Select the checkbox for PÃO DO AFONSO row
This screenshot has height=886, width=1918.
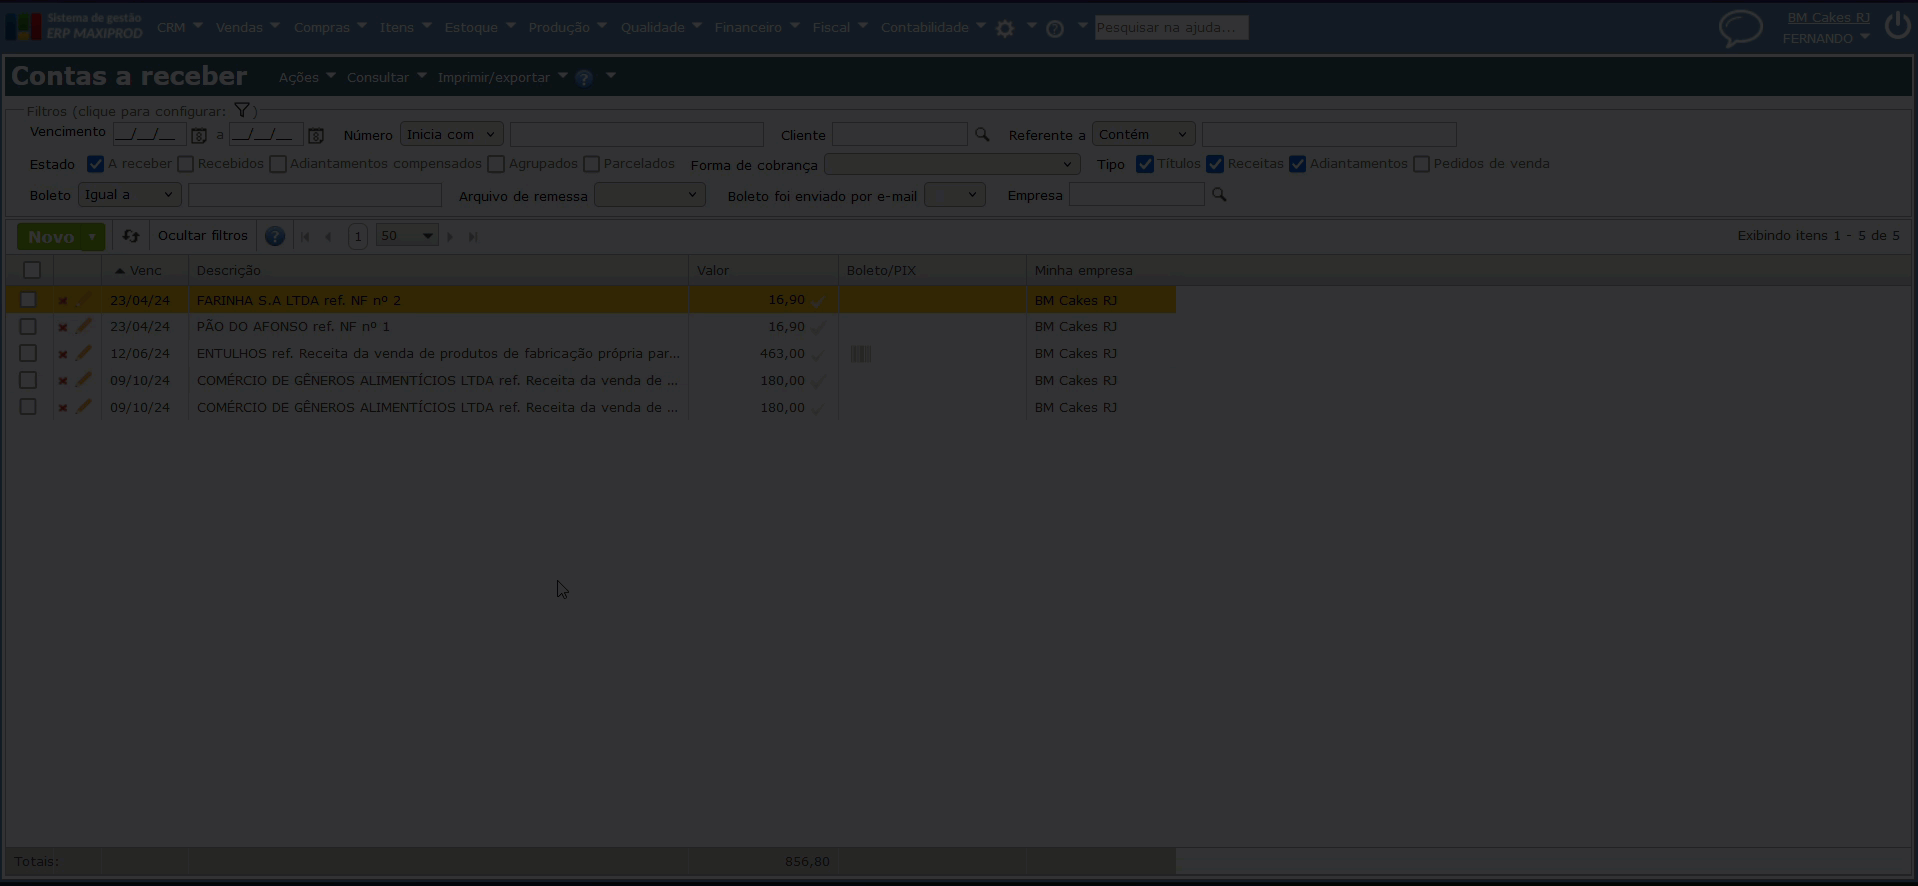pos(28,327)
